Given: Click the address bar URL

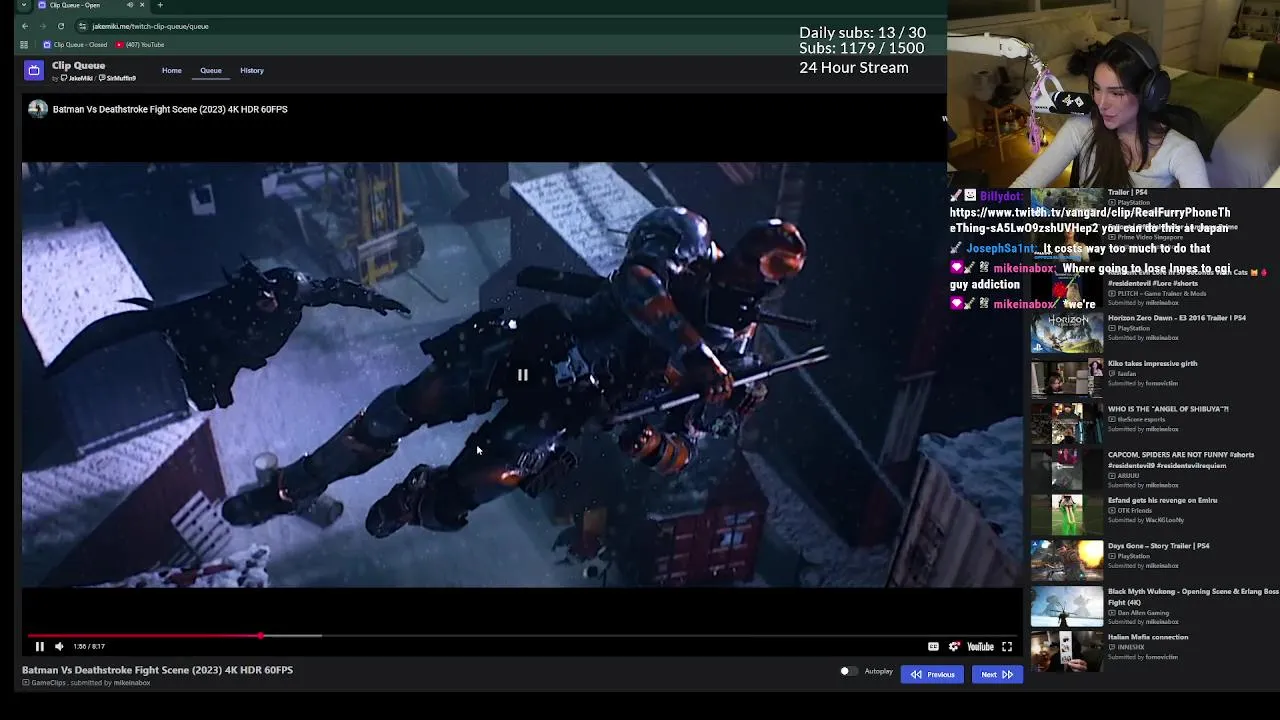Looking at the screenshot, I should [150, 26].
